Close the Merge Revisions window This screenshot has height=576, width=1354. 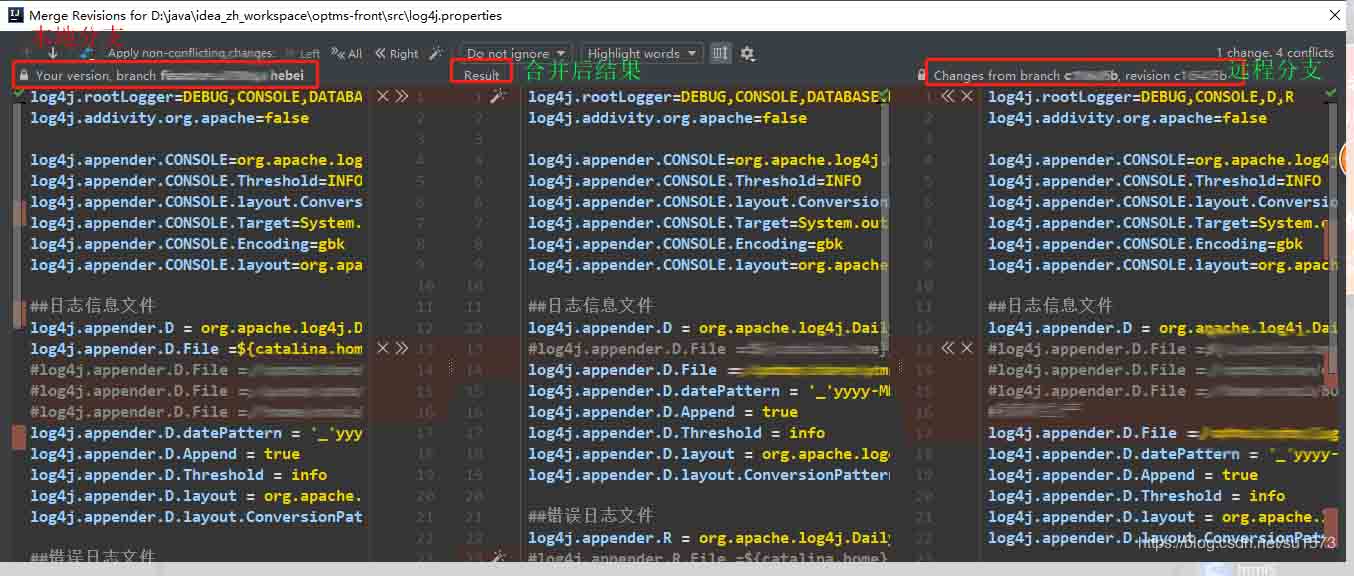click(x=1335, y=15)
